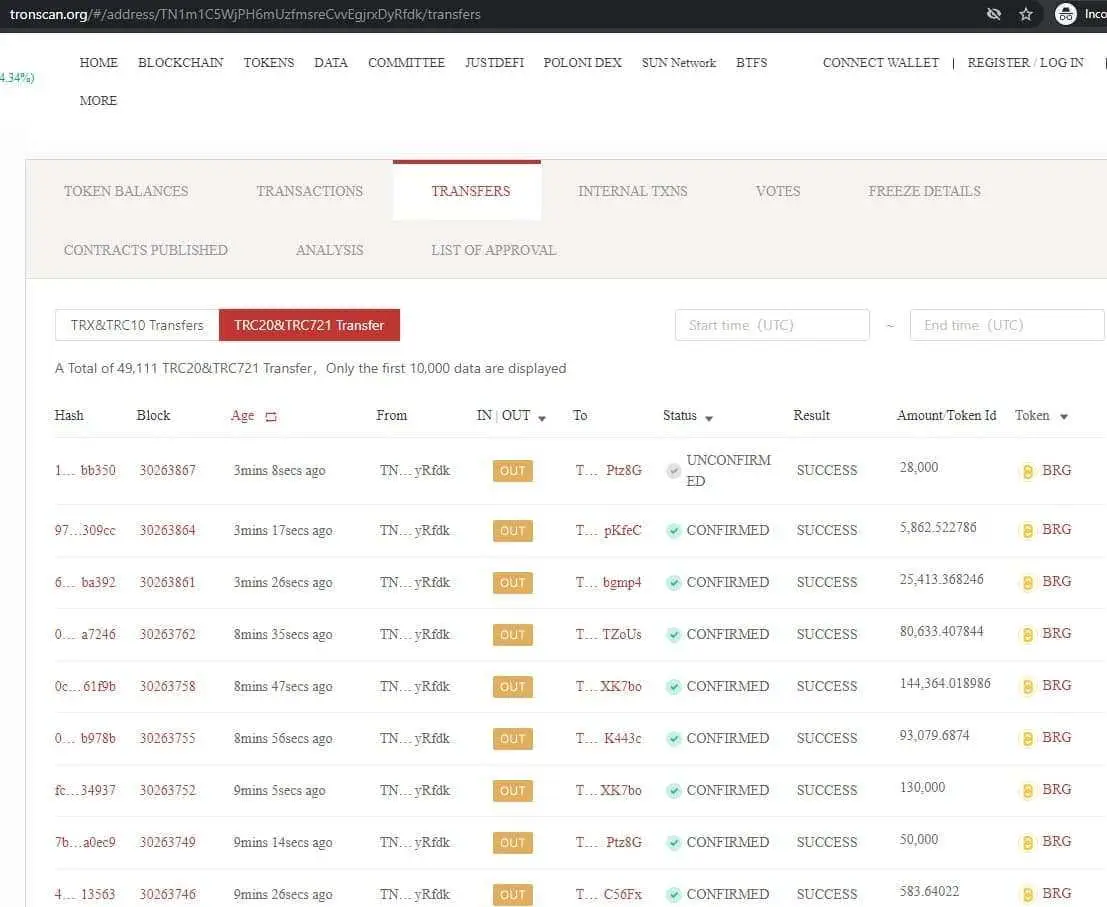Image resolution: width=1107 pixels, height=907 pixels.
Task: Click the BRG token icon in the 28,000 row
Action: pos(1028,471)
